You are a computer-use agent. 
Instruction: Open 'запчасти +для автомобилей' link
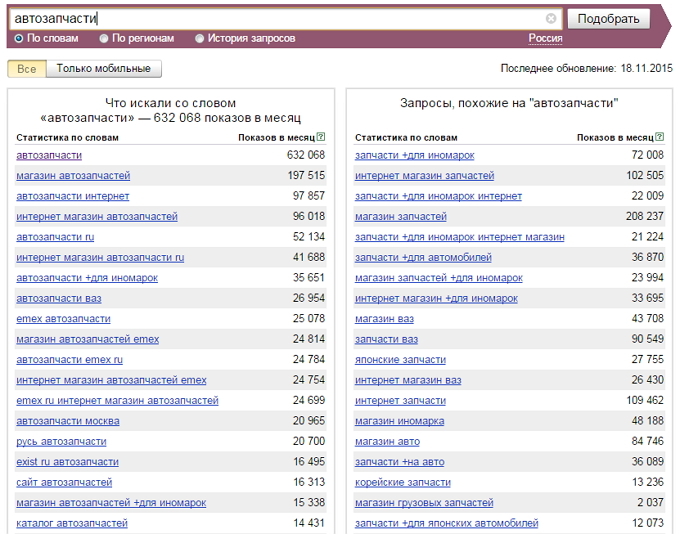click(423, 258)
